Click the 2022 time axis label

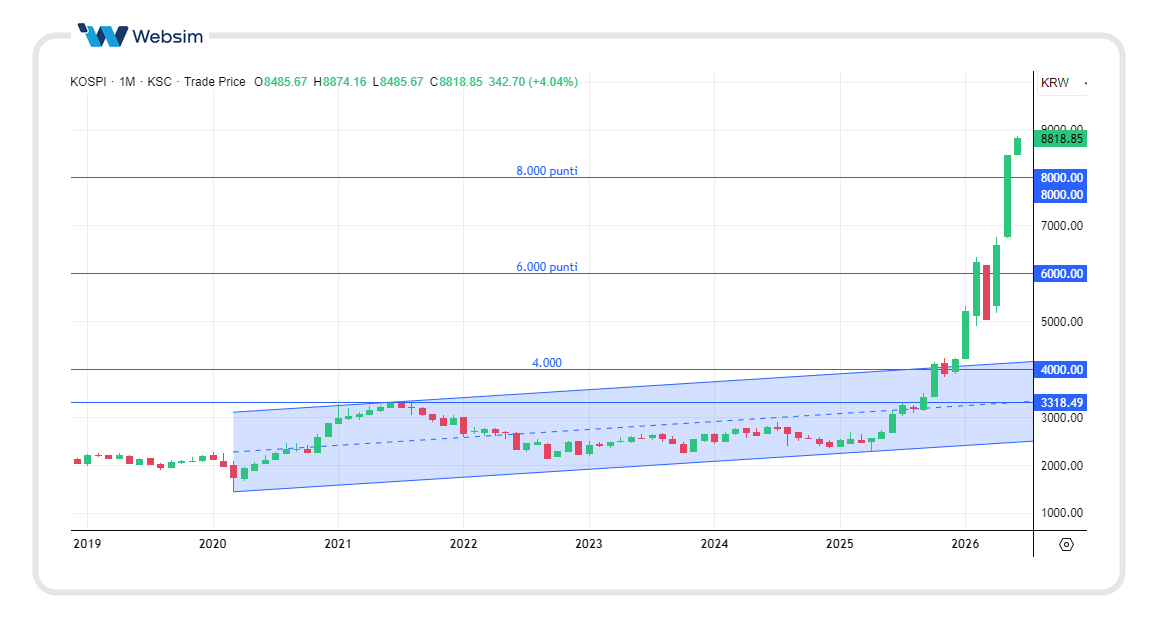pyautogui.click(x=463, y=544)
